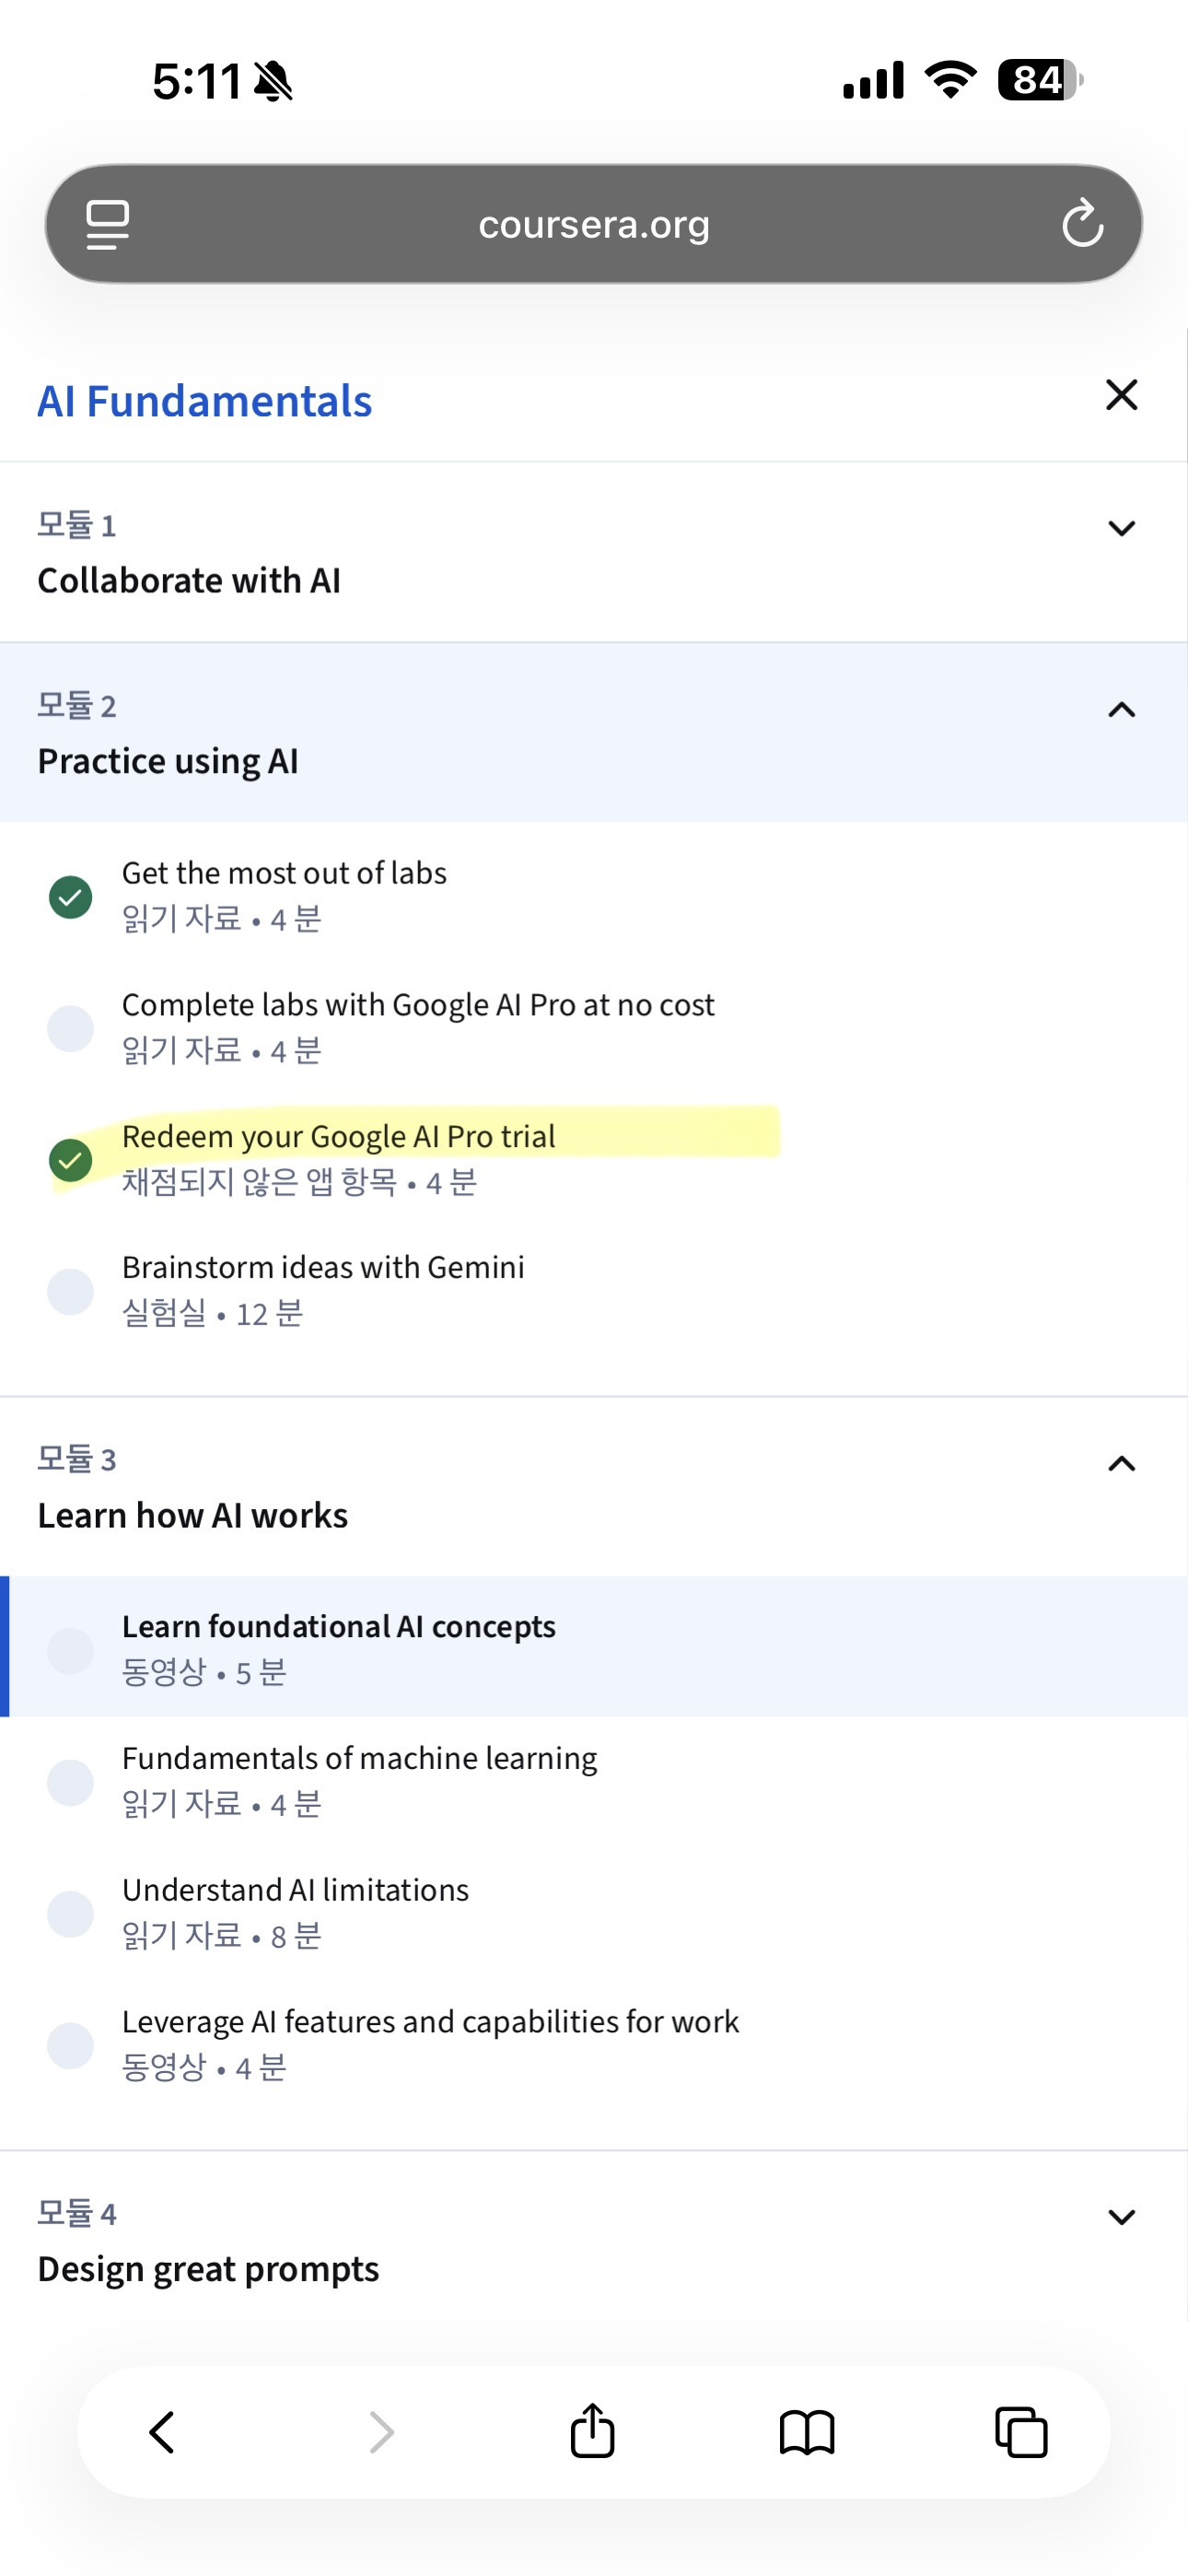Open the Safari tabs overview icon
Image resolution: width=1188 pixels, height=2576 pixels.
(x=1020, y=2432)
